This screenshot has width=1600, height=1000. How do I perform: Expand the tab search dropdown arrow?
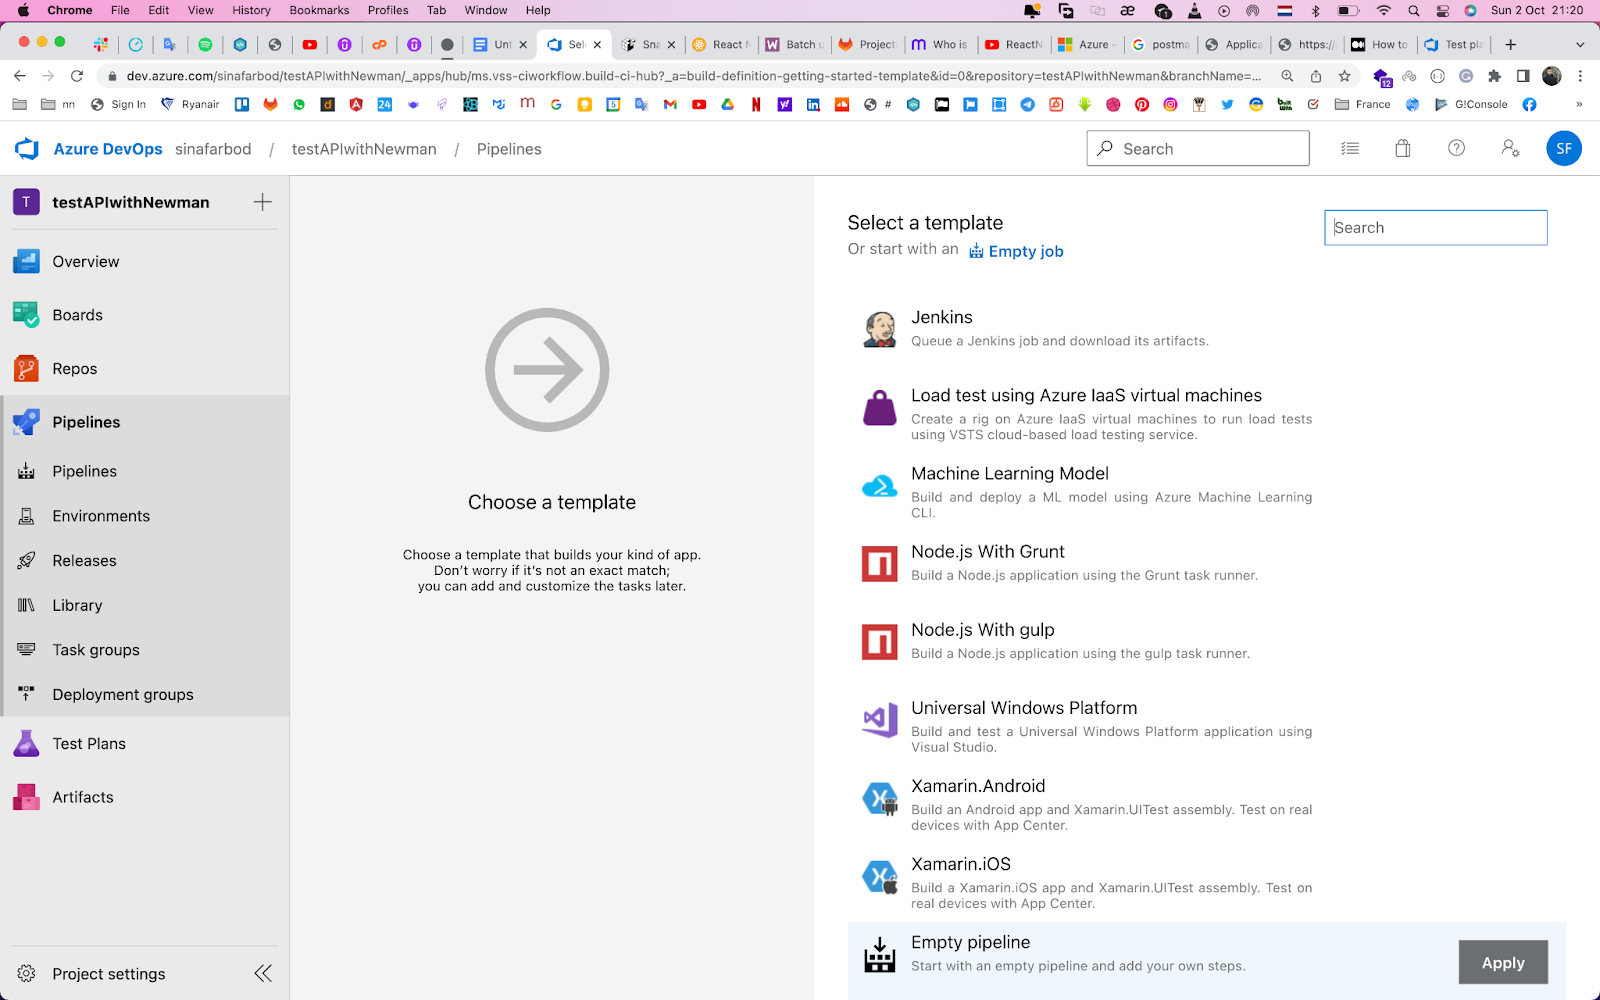point(1580,44)
